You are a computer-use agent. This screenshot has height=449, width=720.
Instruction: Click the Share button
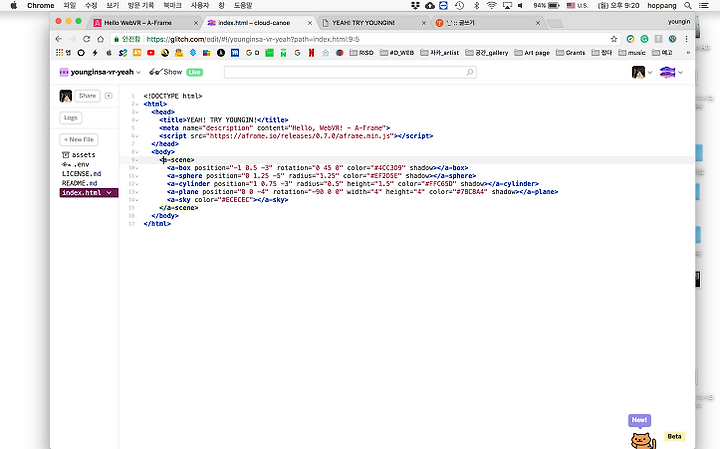87,96
